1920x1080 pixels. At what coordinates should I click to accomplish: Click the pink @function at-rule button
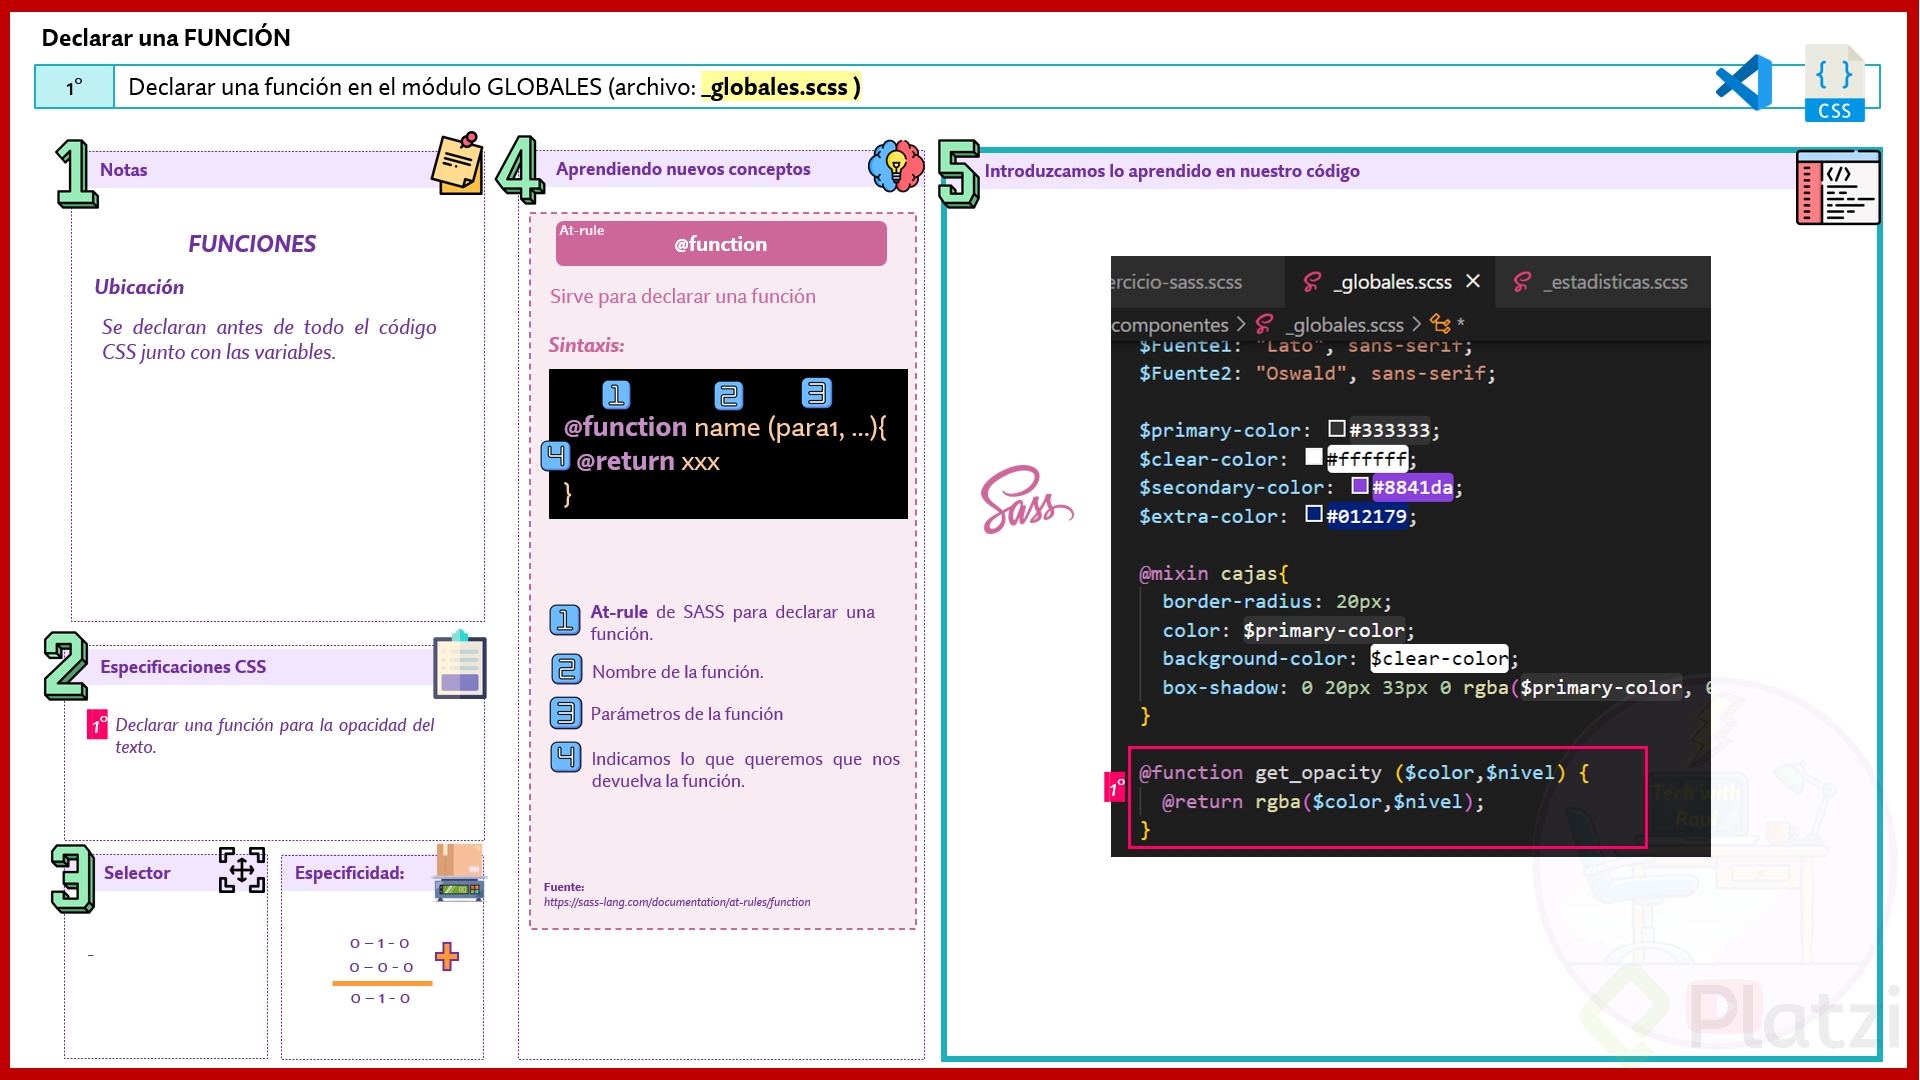[x=721, y=243]
